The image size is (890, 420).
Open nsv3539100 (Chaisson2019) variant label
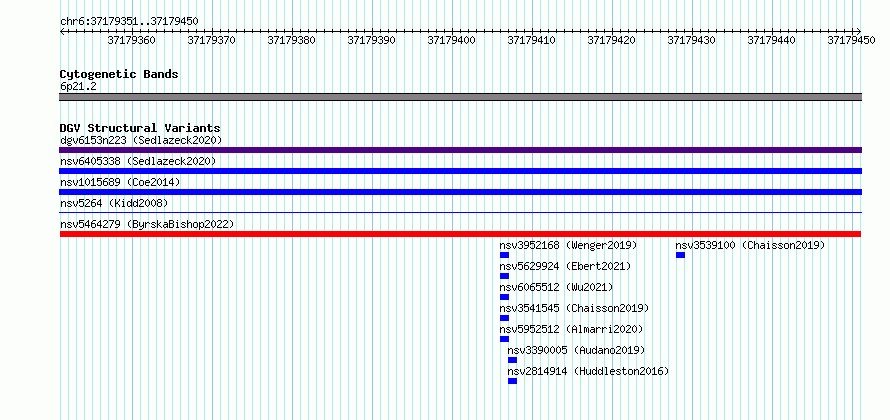tap(750, 245)
